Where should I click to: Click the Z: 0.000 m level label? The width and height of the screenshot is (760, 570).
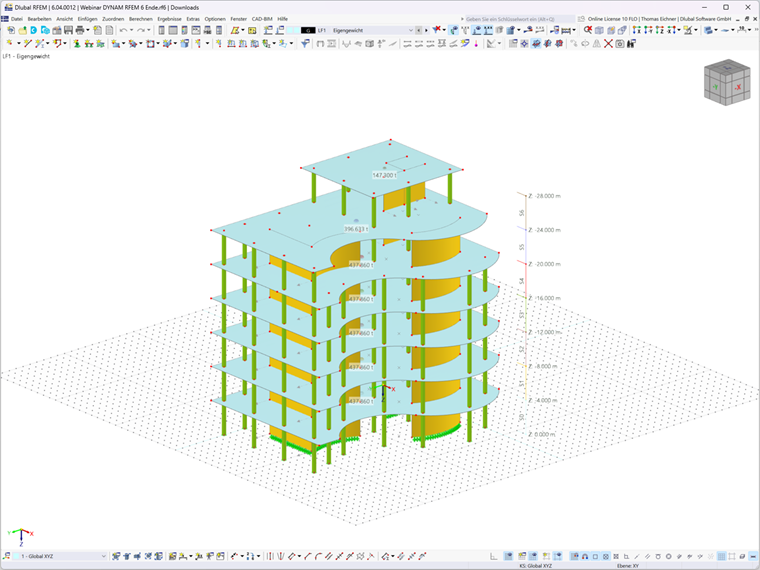(x=542, y=434)
